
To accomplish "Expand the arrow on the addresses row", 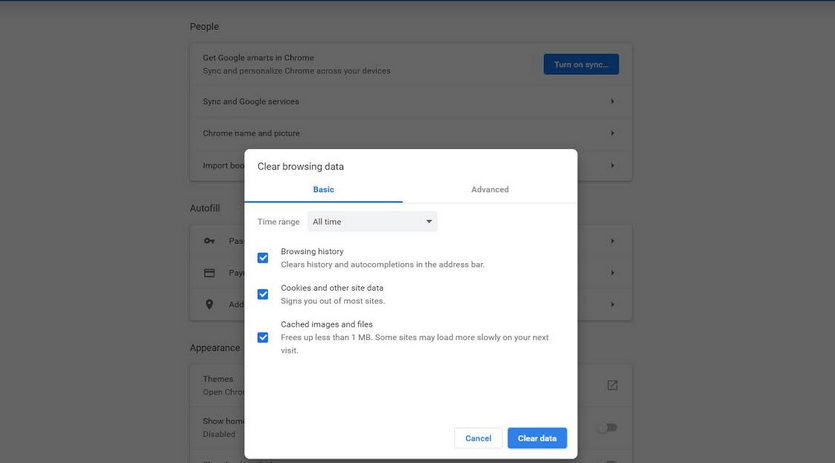I will pos(612,304).
